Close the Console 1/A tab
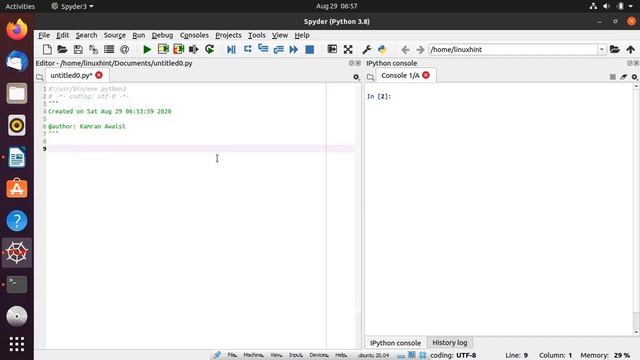The width and height of the screenshot is (640, 360). [x=426, y=75]
